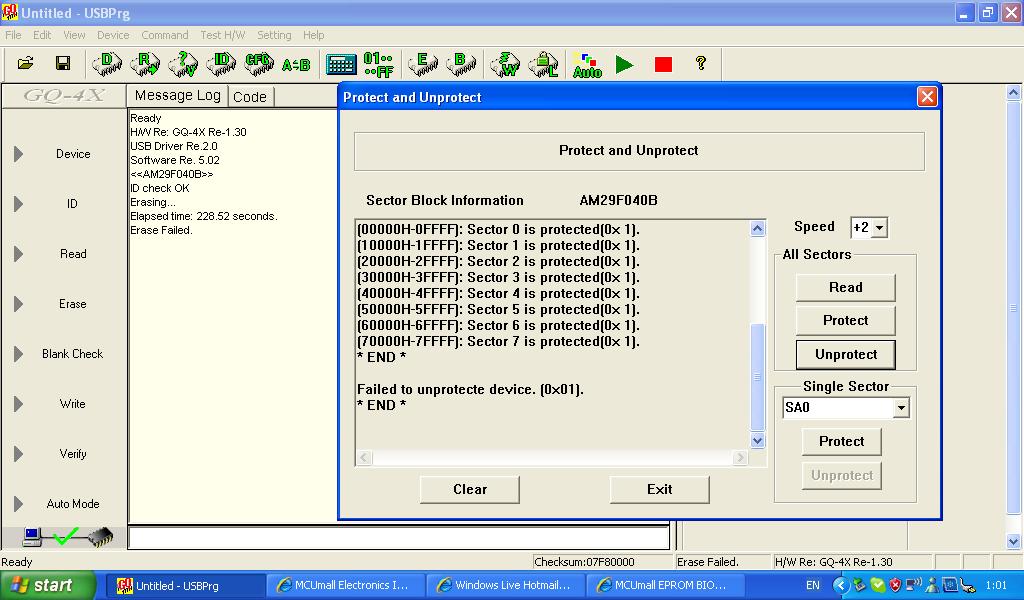Image resolution: width=1024 pixels, height=600 pixels.
Task: Click the open file folder icon
Action: point(25,63)
